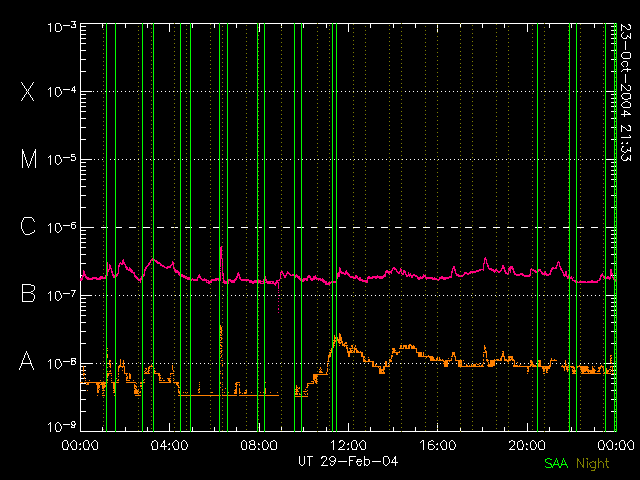Click the 04:00 time axis label
This screenshot has height=480, width=640.
(x=169, y=445)
